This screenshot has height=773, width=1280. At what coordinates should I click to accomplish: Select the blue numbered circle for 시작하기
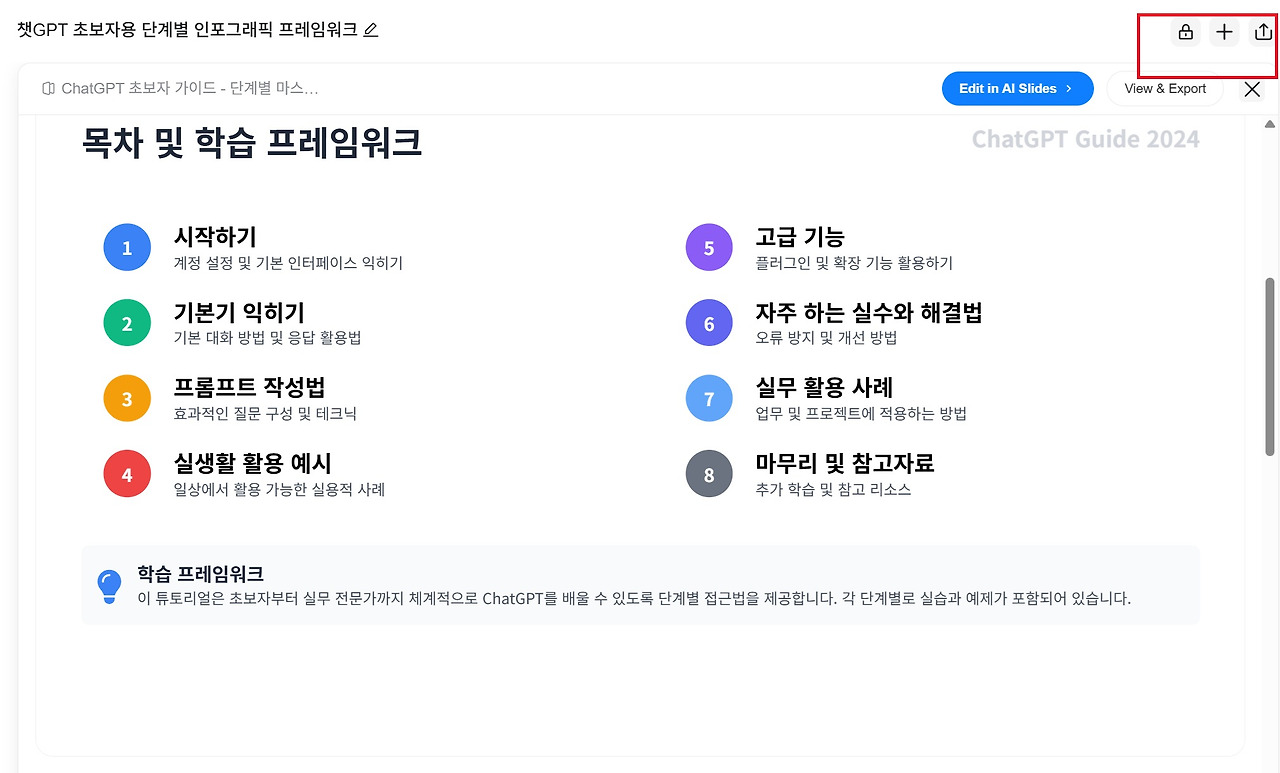pyautogui.click(x=127, y=247)
